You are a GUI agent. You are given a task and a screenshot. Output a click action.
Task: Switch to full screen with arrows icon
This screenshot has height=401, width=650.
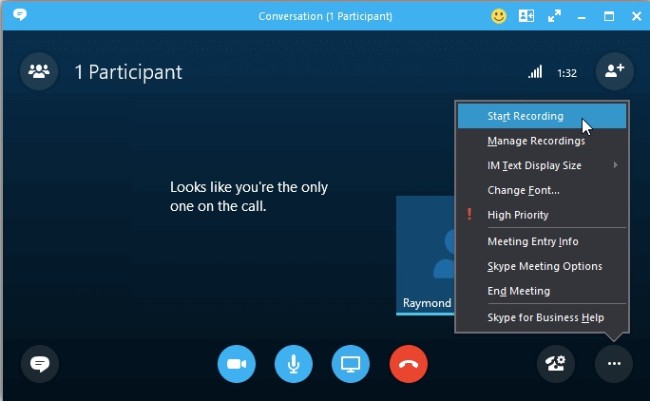coord(554,16)
